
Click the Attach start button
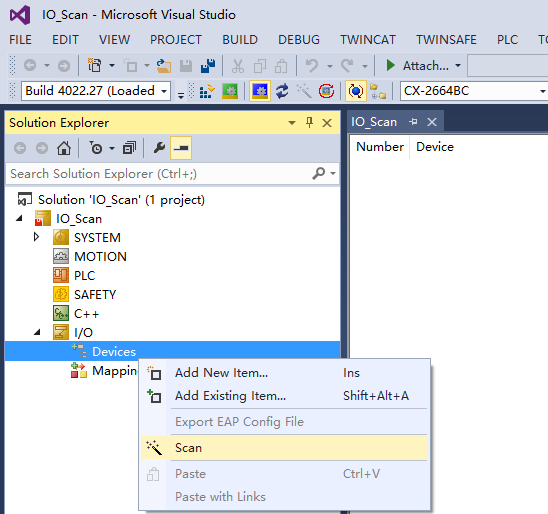[417, 65]
